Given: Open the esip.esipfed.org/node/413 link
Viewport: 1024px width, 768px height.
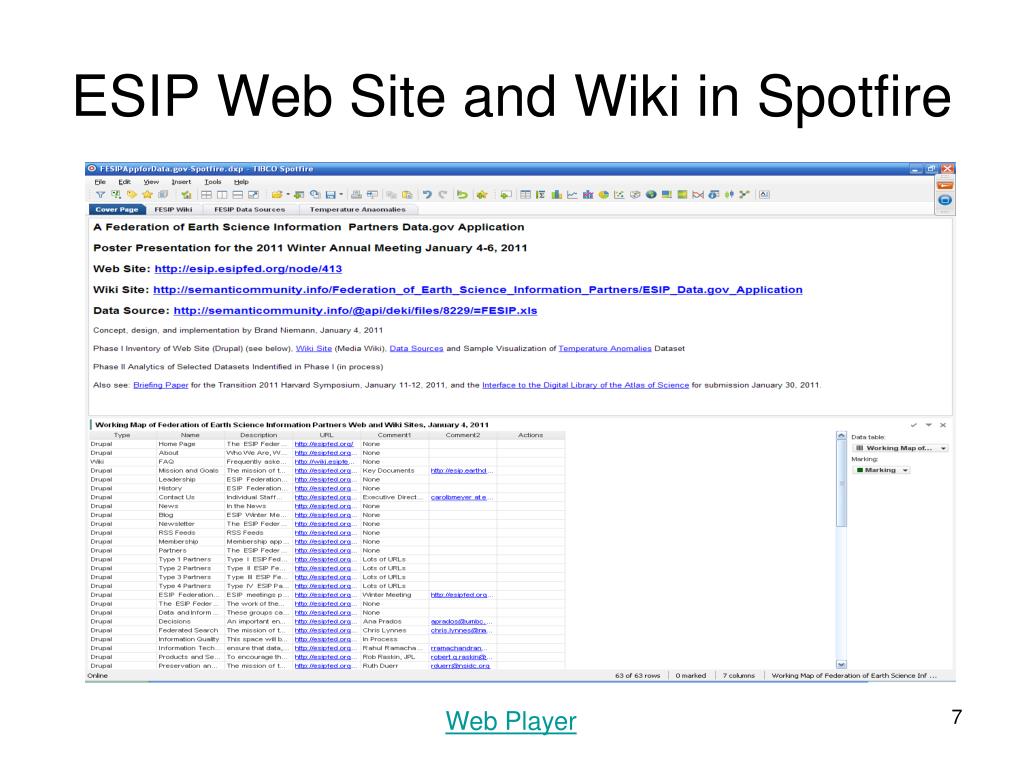Looking at the screenshot, I should point(248,268).
